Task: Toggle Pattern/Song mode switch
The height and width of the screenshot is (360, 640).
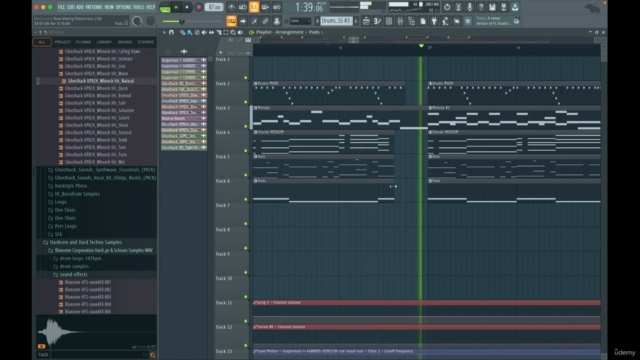Action: [x=165, y=7]
